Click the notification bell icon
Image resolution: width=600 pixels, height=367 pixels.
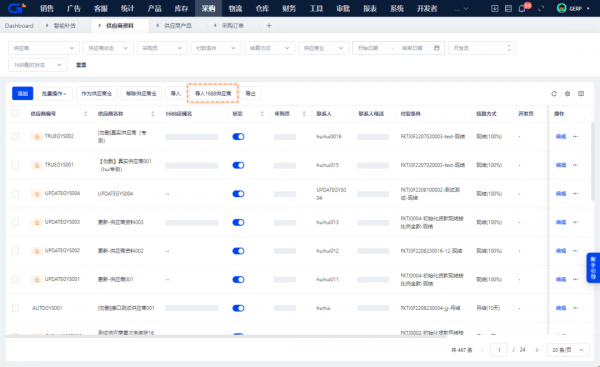pyautogui.click(x=522, y=8)
